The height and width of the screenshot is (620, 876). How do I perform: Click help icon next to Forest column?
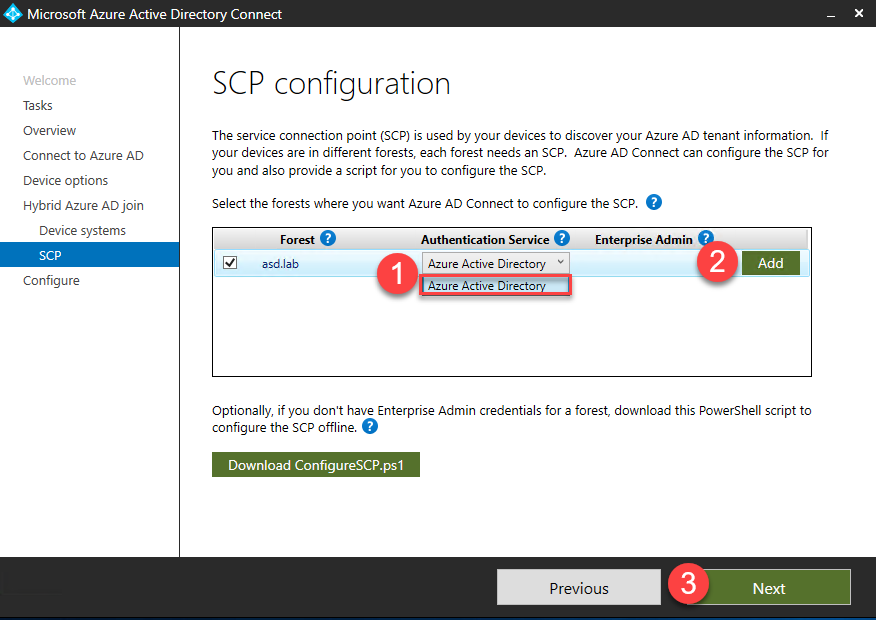(x=328, y=239)
